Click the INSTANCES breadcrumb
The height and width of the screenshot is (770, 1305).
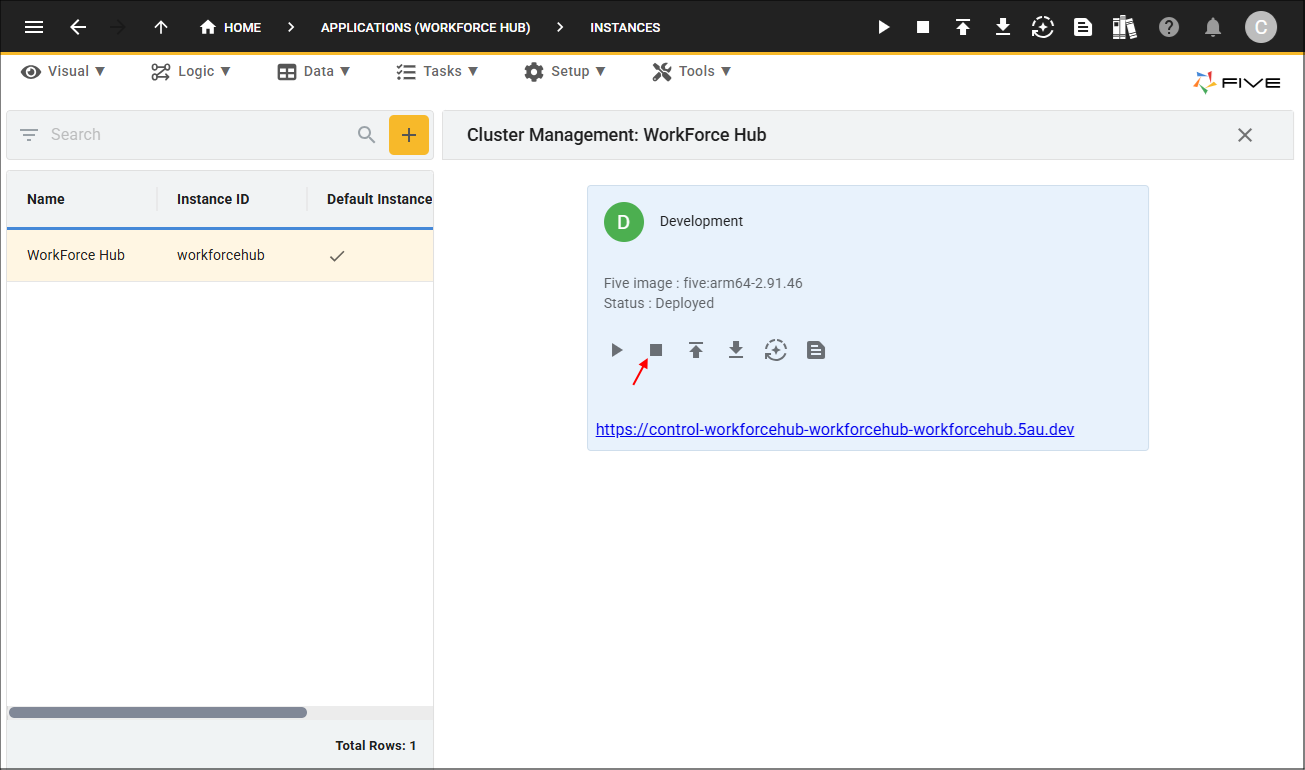(625, 28)
